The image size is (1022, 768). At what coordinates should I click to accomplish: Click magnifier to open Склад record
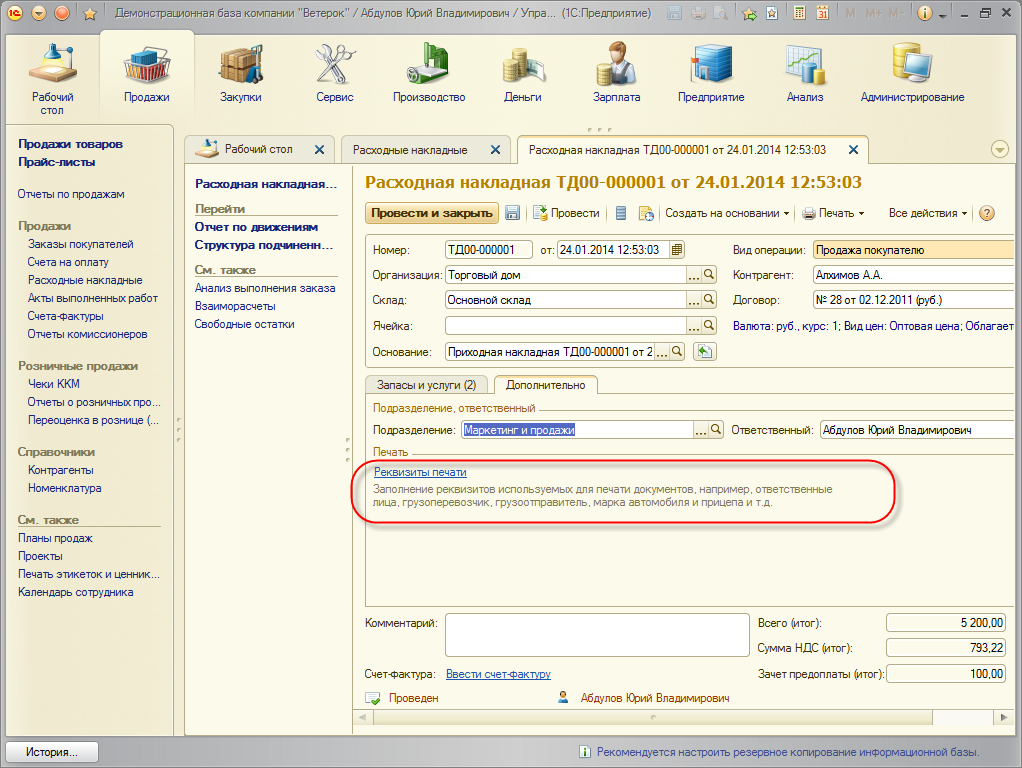pos(709,299)
